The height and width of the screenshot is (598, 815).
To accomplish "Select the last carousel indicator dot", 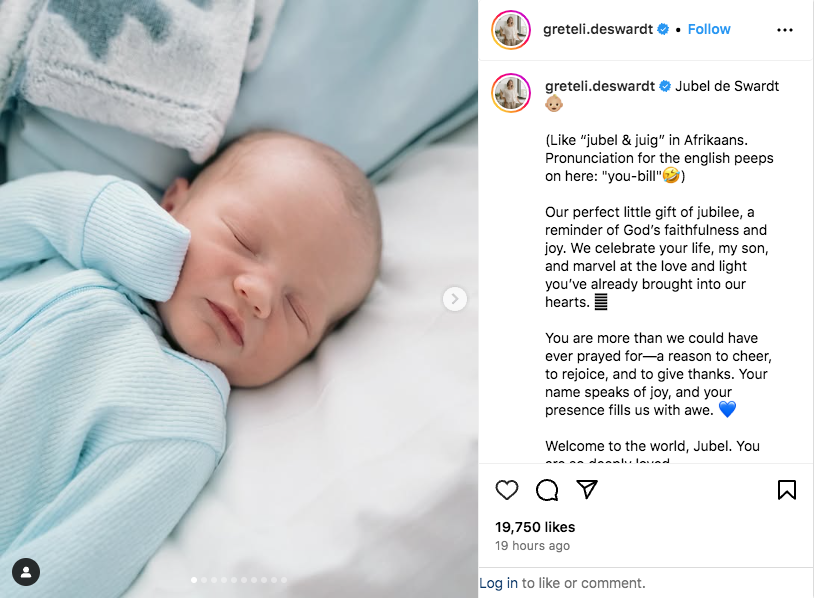I will (284, 580).
